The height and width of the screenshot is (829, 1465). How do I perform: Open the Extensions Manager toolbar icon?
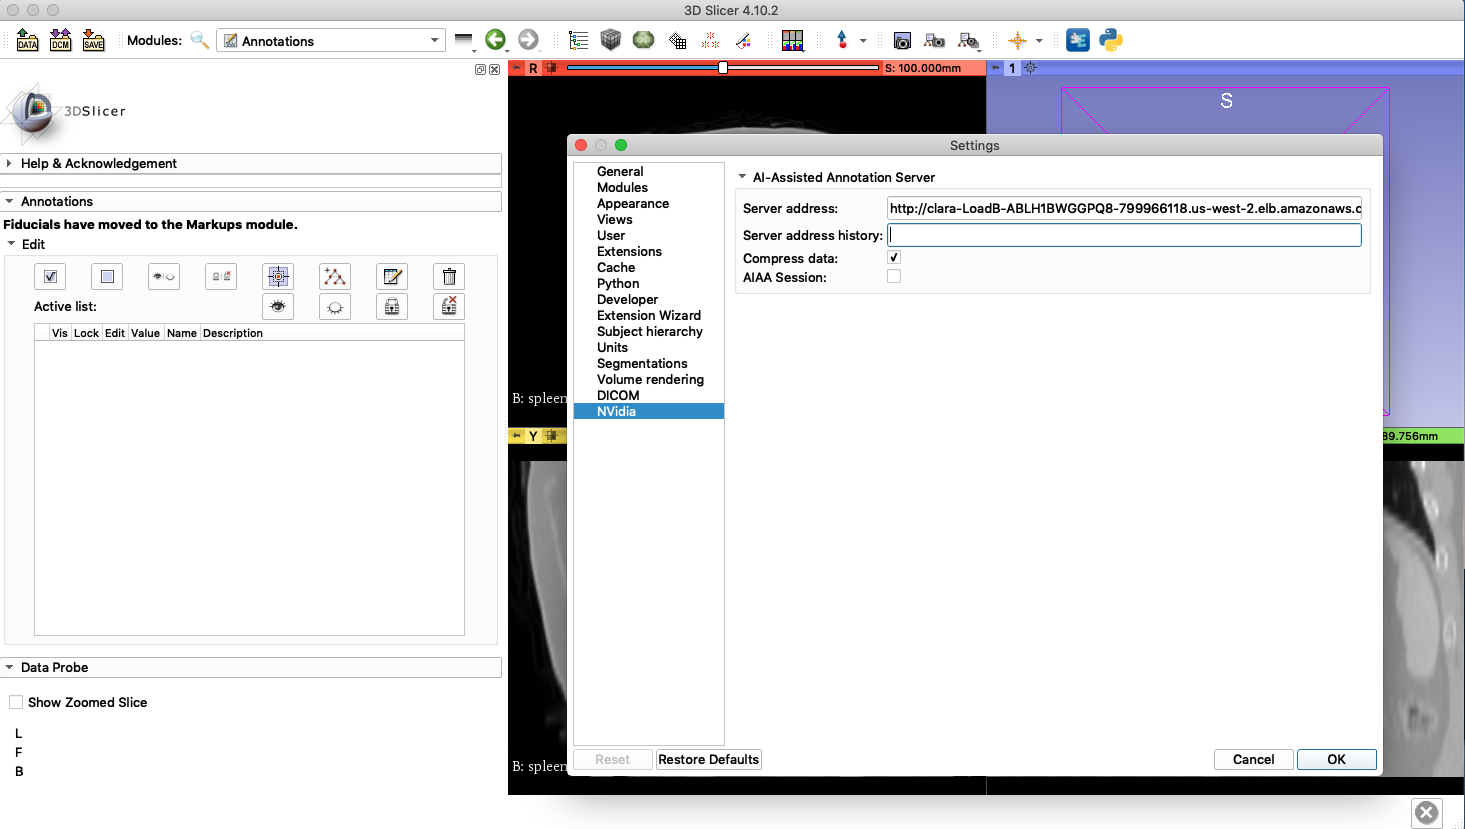tap(1078, 40)
